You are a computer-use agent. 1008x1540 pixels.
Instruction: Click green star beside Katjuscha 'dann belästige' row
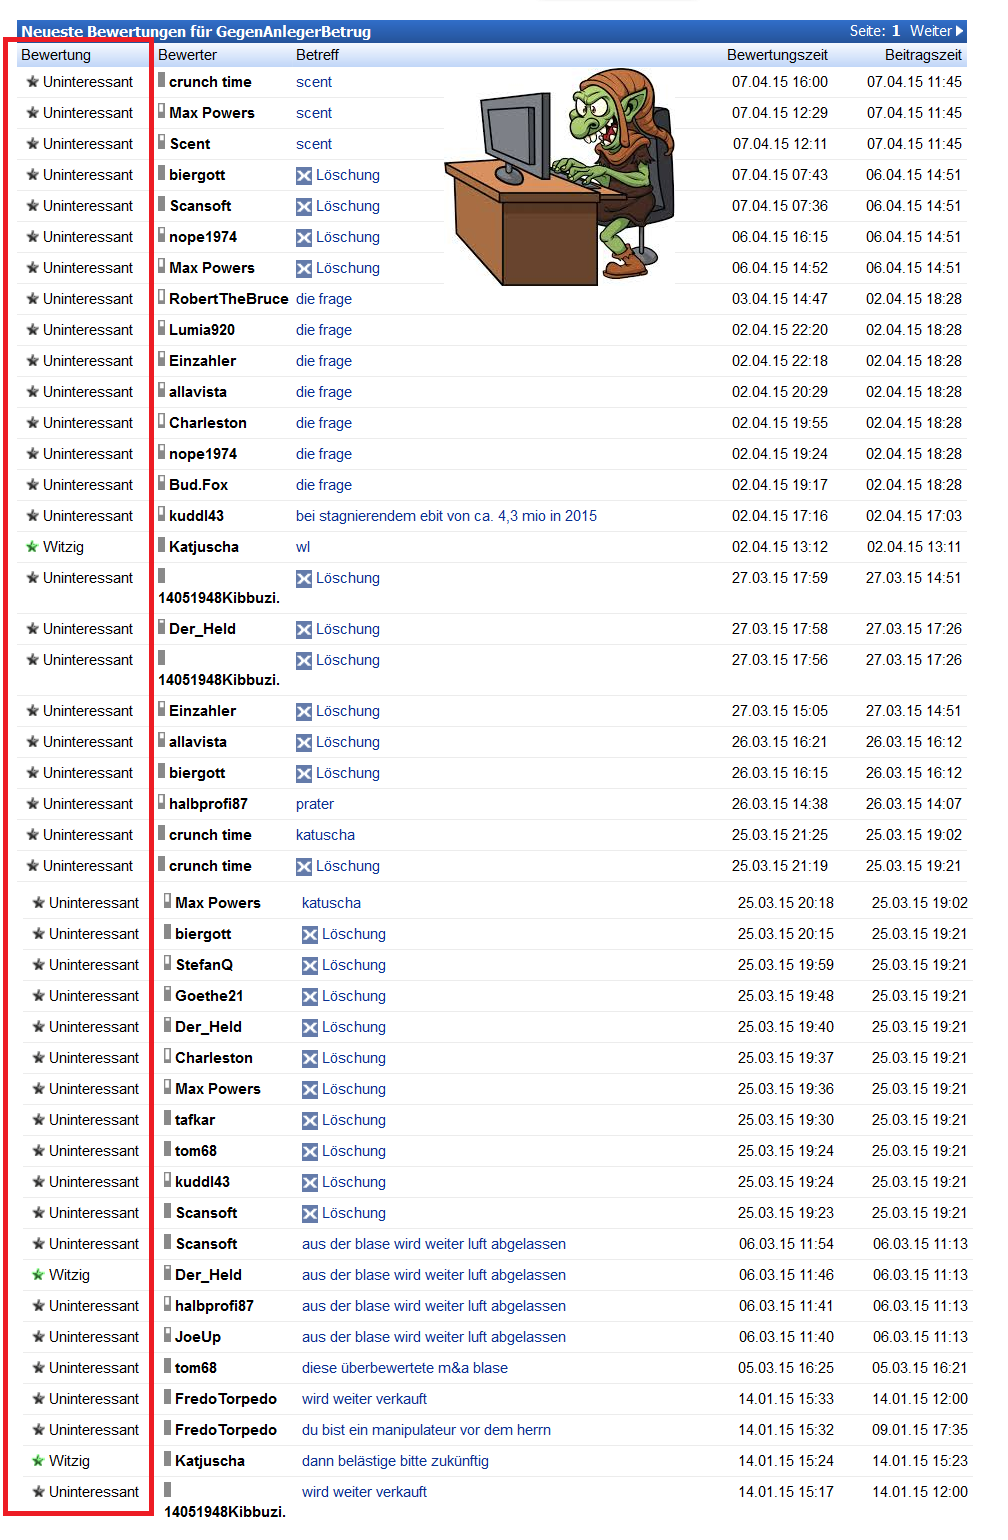click(39, 1461)
